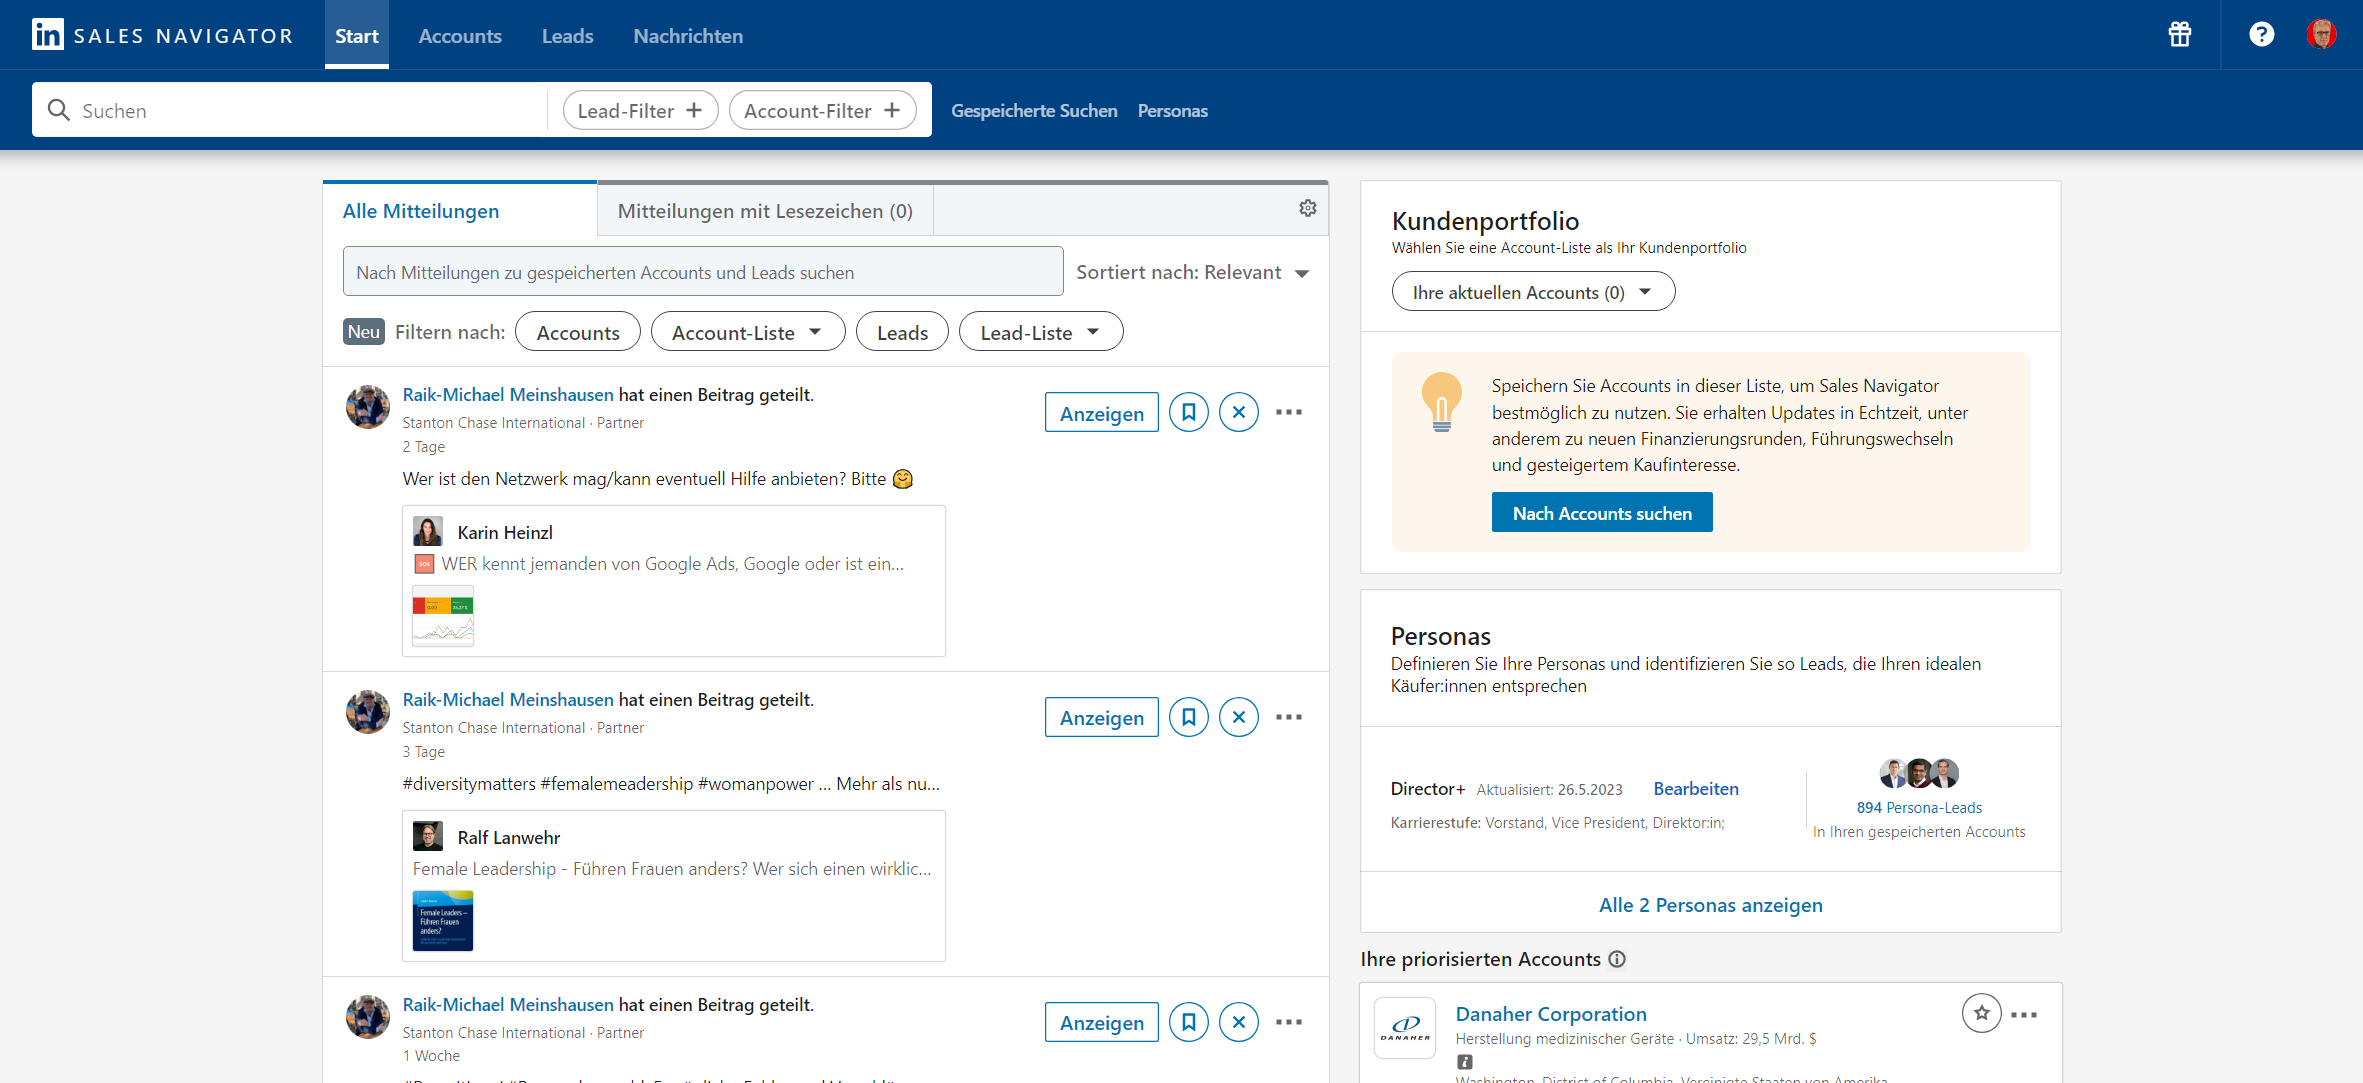The width and height of the screenshot is (2363, 1083).
Task: Switch to Mitteilungen mit Lesezeichen (0) tab
Action: pyautogui.click(x=765, y=210)
